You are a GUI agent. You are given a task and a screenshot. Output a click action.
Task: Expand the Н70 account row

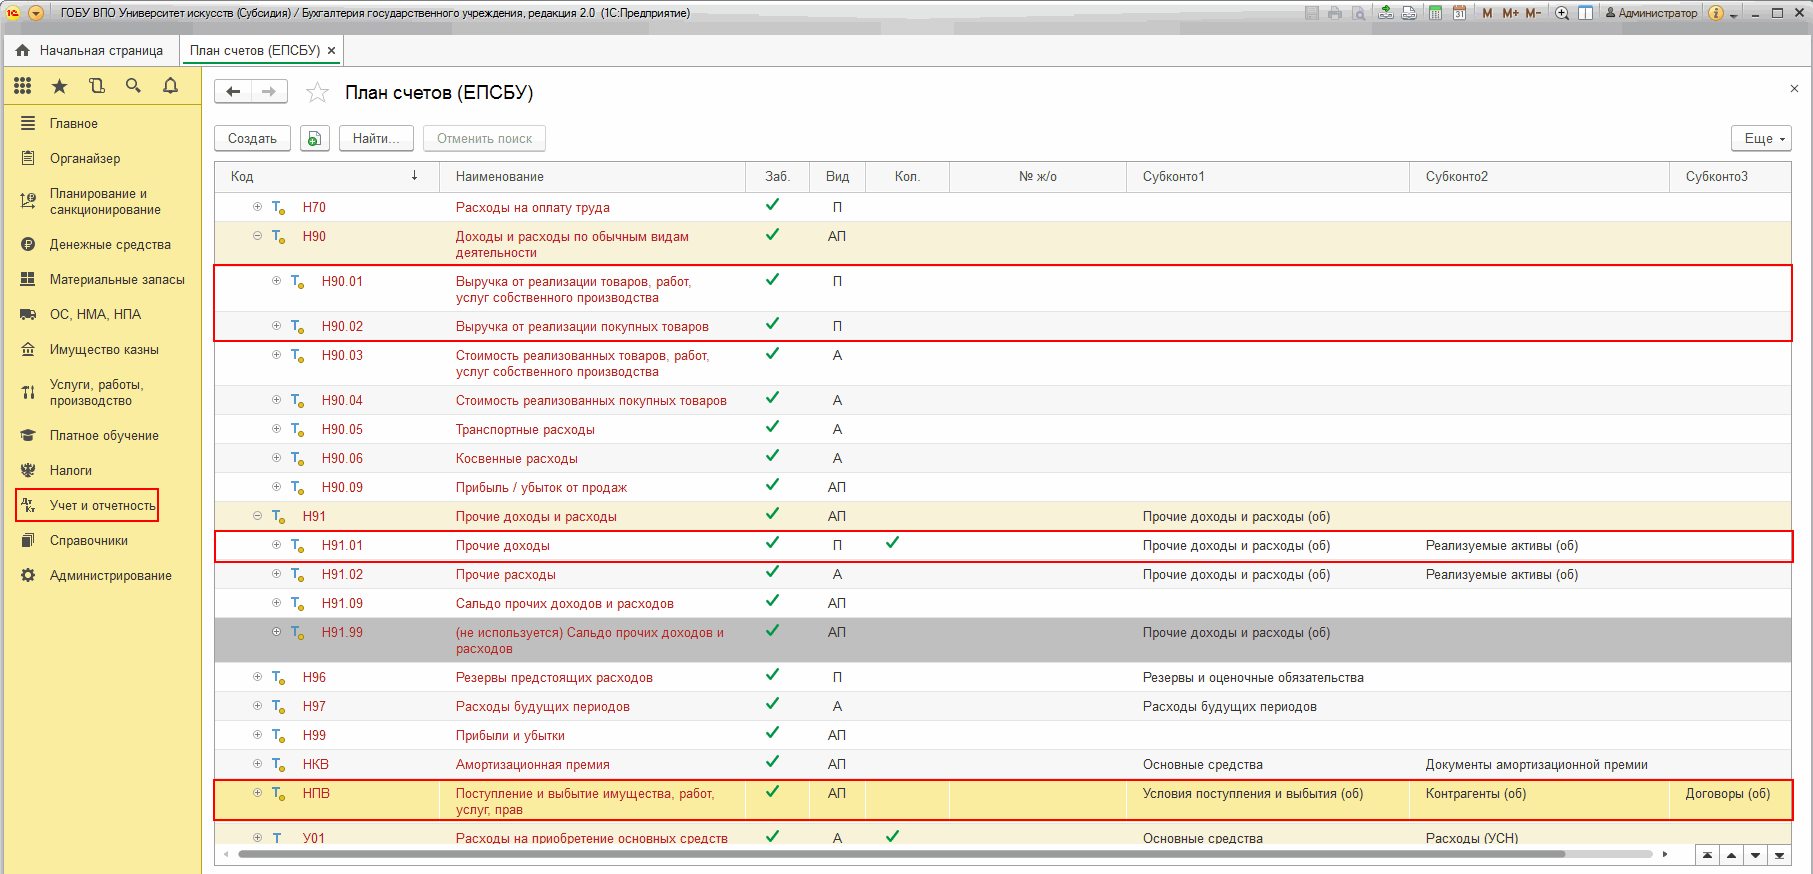(x=257, y=207)
